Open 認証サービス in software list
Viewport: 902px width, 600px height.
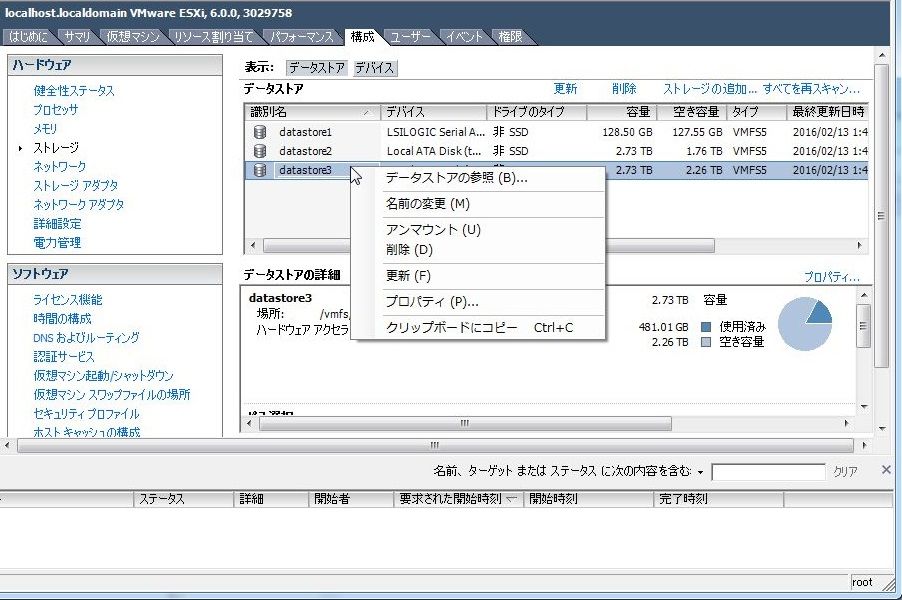[x=63, y=356]
